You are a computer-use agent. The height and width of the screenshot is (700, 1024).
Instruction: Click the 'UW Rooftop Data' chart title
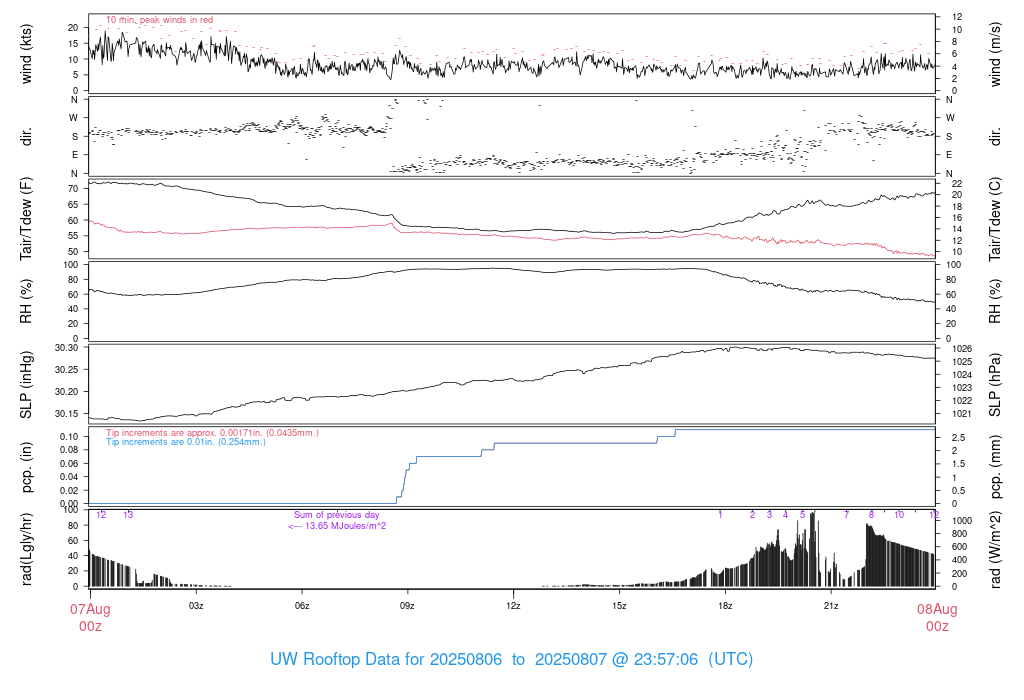point(511,660)
